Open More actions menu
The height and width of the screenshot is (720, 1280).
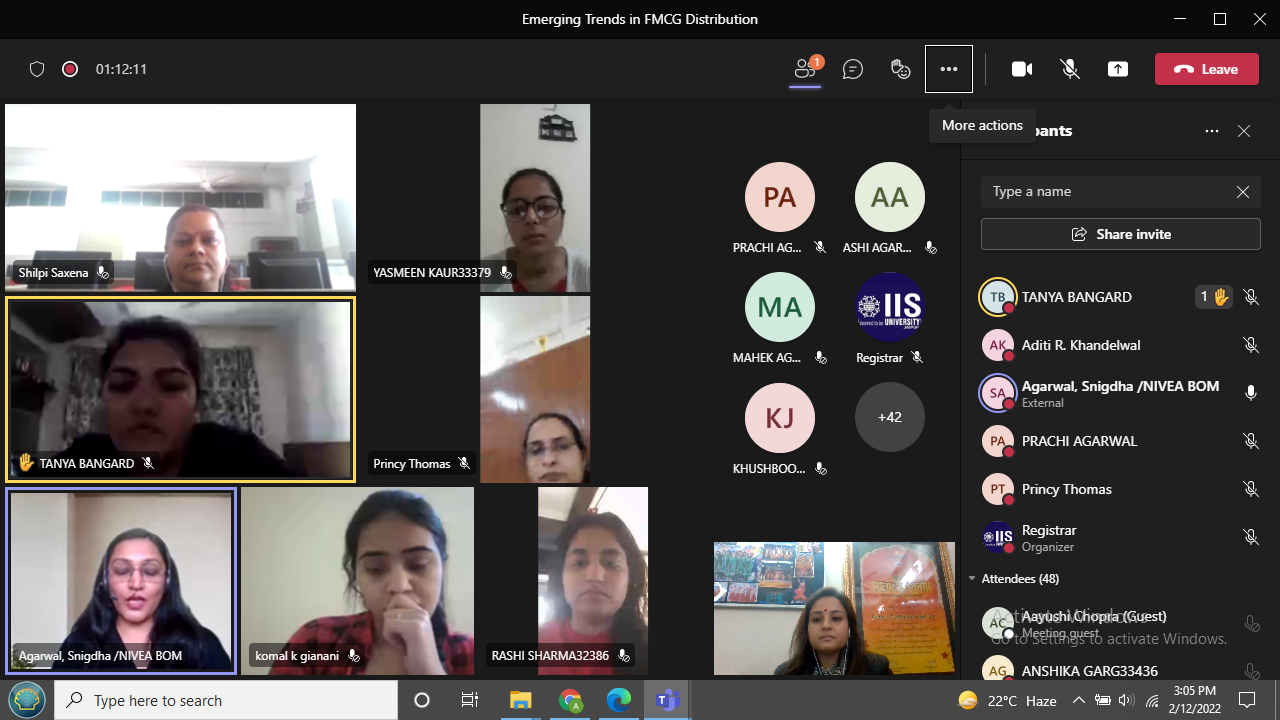[949, 69]
